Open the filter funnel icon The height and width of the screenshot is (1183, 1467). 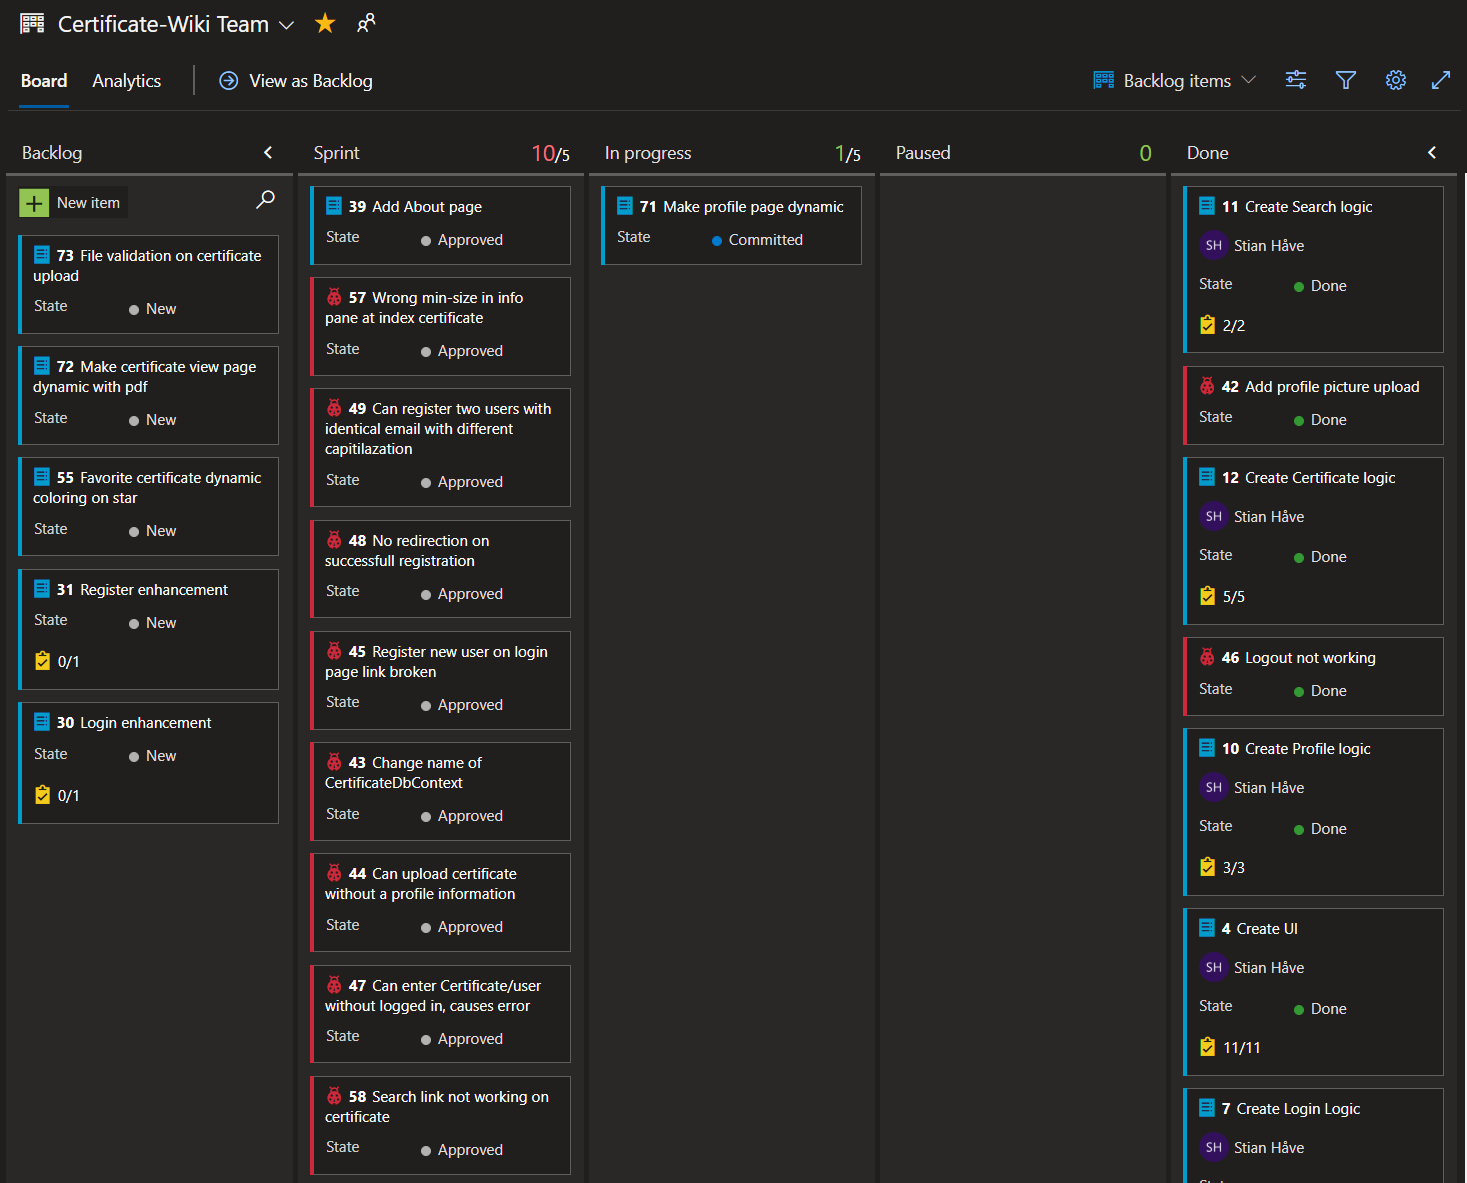1346,80
